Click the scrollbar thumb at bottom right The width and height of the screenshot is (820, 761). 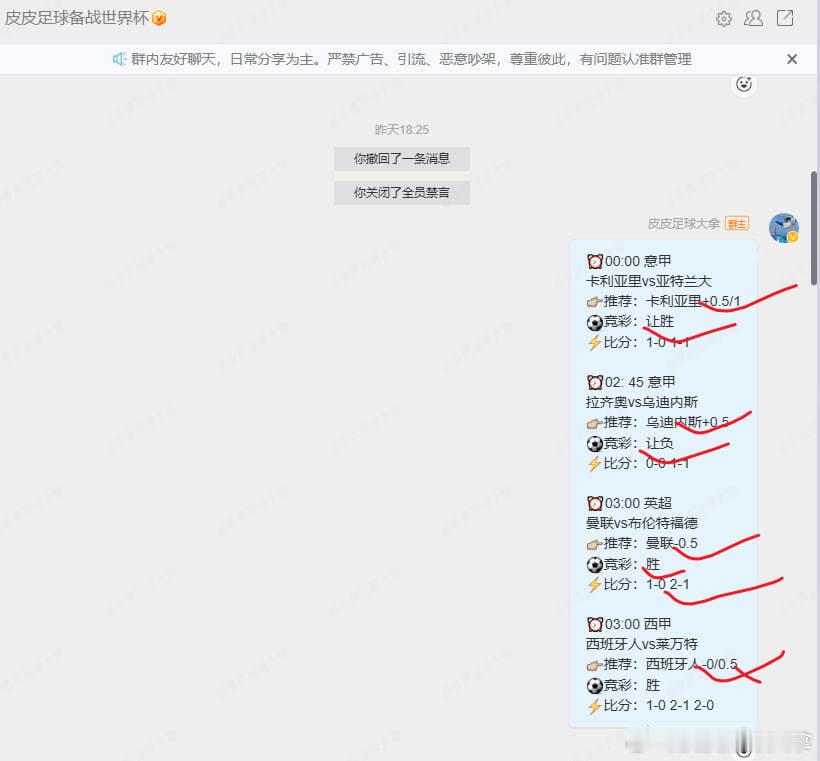tap(811, 225)
